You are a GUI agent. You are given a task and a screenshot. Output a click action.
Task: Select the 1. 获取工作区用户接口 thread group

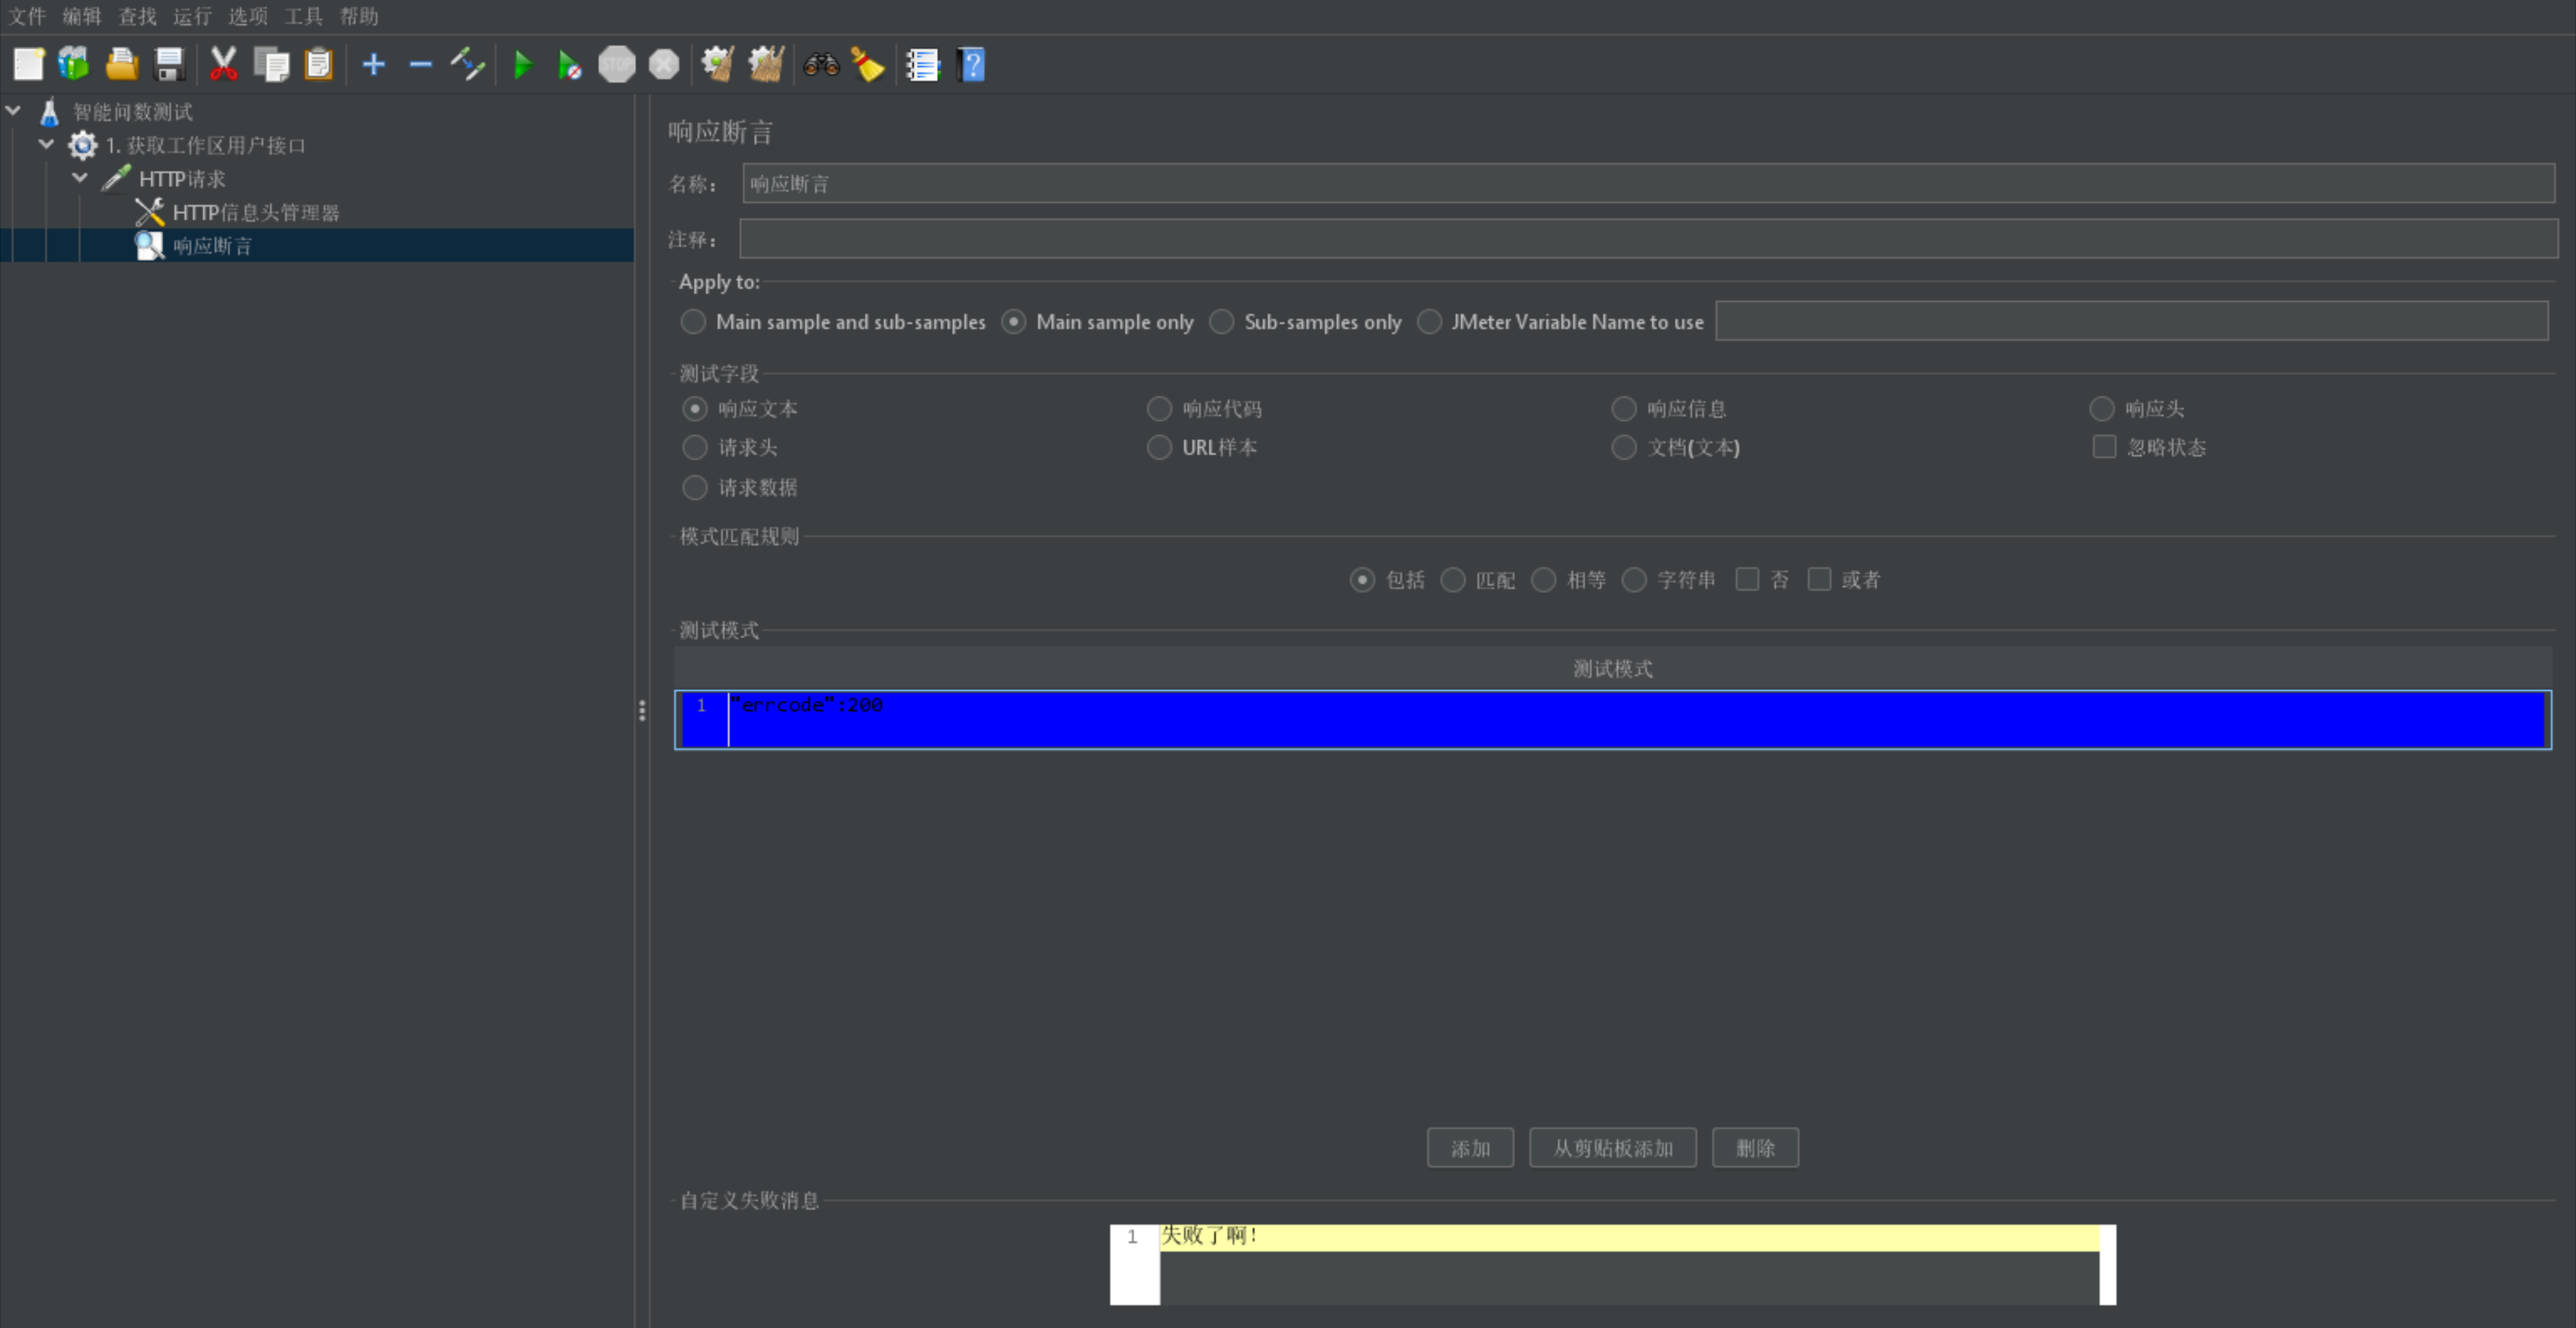point(206,146)
